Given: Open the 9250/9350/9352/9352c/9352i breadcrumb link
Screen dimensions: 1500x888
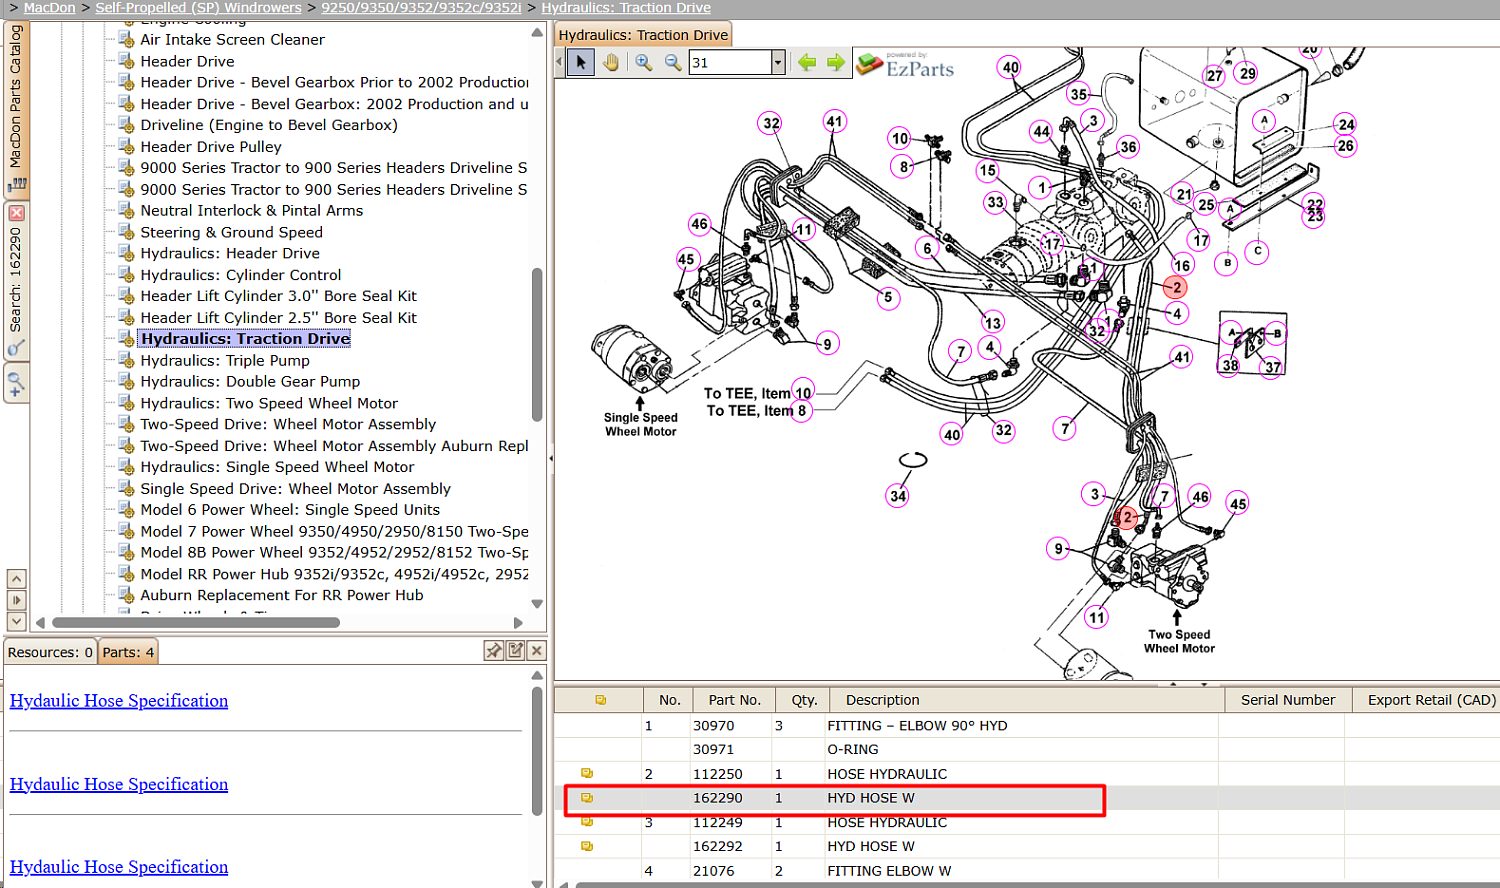Looking at the screenshot, I should pyautogui.click(x=421, y=8).
